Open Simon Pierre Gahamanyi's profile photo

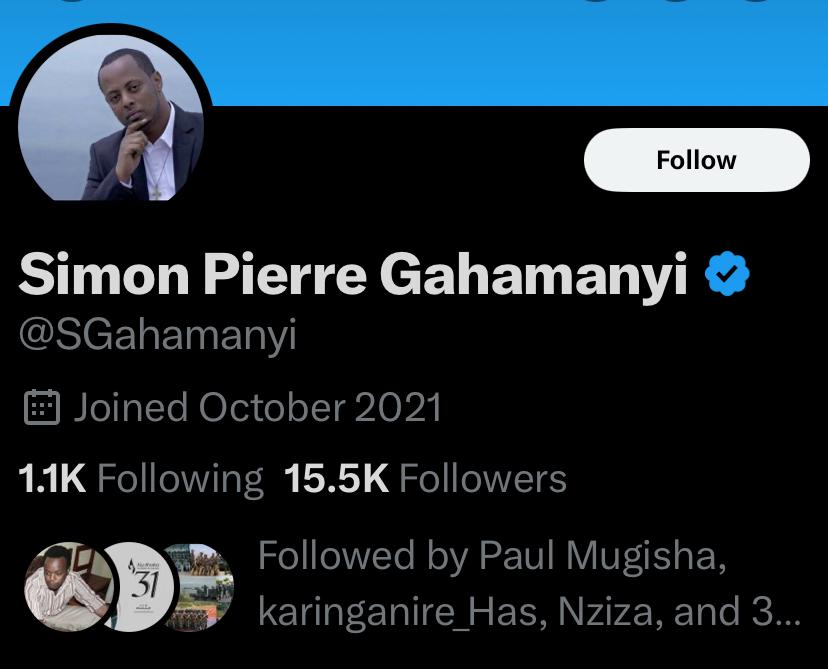(x=111, y=120)
